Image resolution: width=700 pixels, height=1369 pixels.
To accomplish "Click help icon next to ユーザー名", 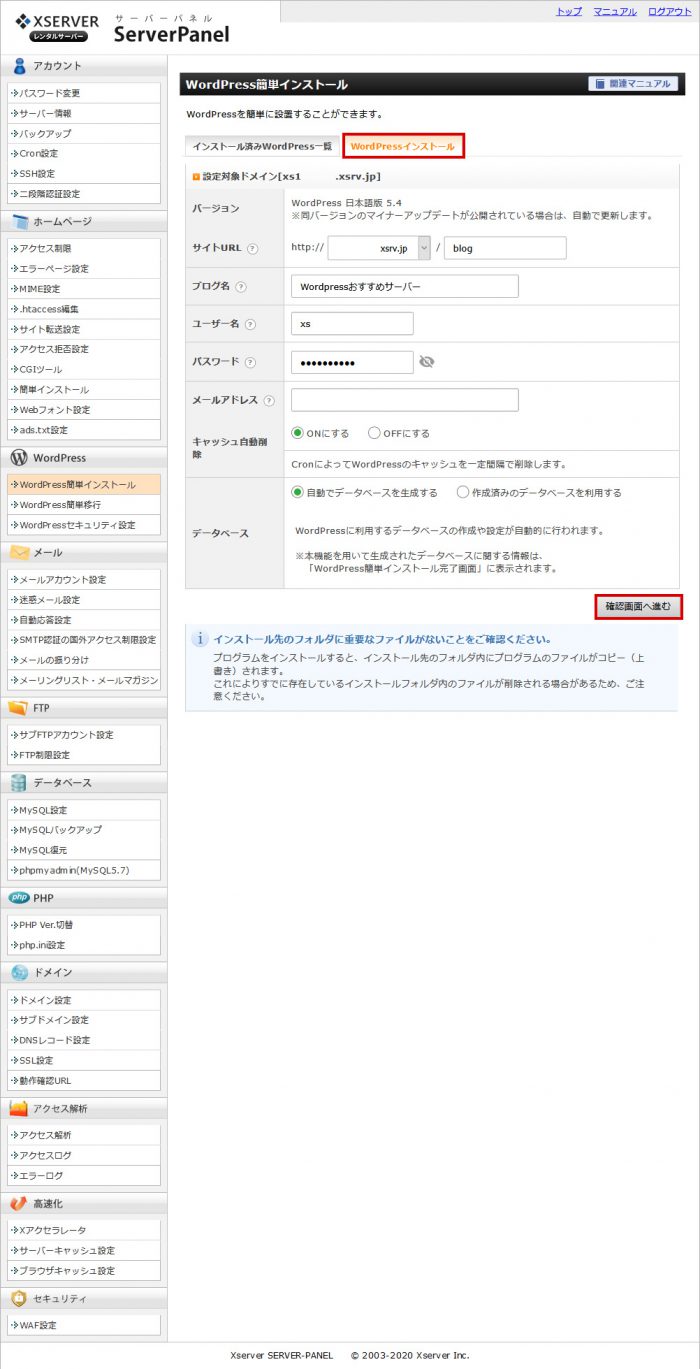I will point(250,324).
